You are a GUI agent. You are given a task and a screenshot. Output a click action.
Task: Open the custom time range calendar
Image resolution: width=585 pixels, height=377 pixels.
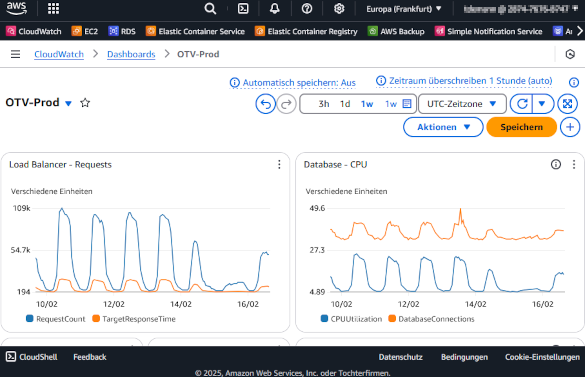pos(407,103)
